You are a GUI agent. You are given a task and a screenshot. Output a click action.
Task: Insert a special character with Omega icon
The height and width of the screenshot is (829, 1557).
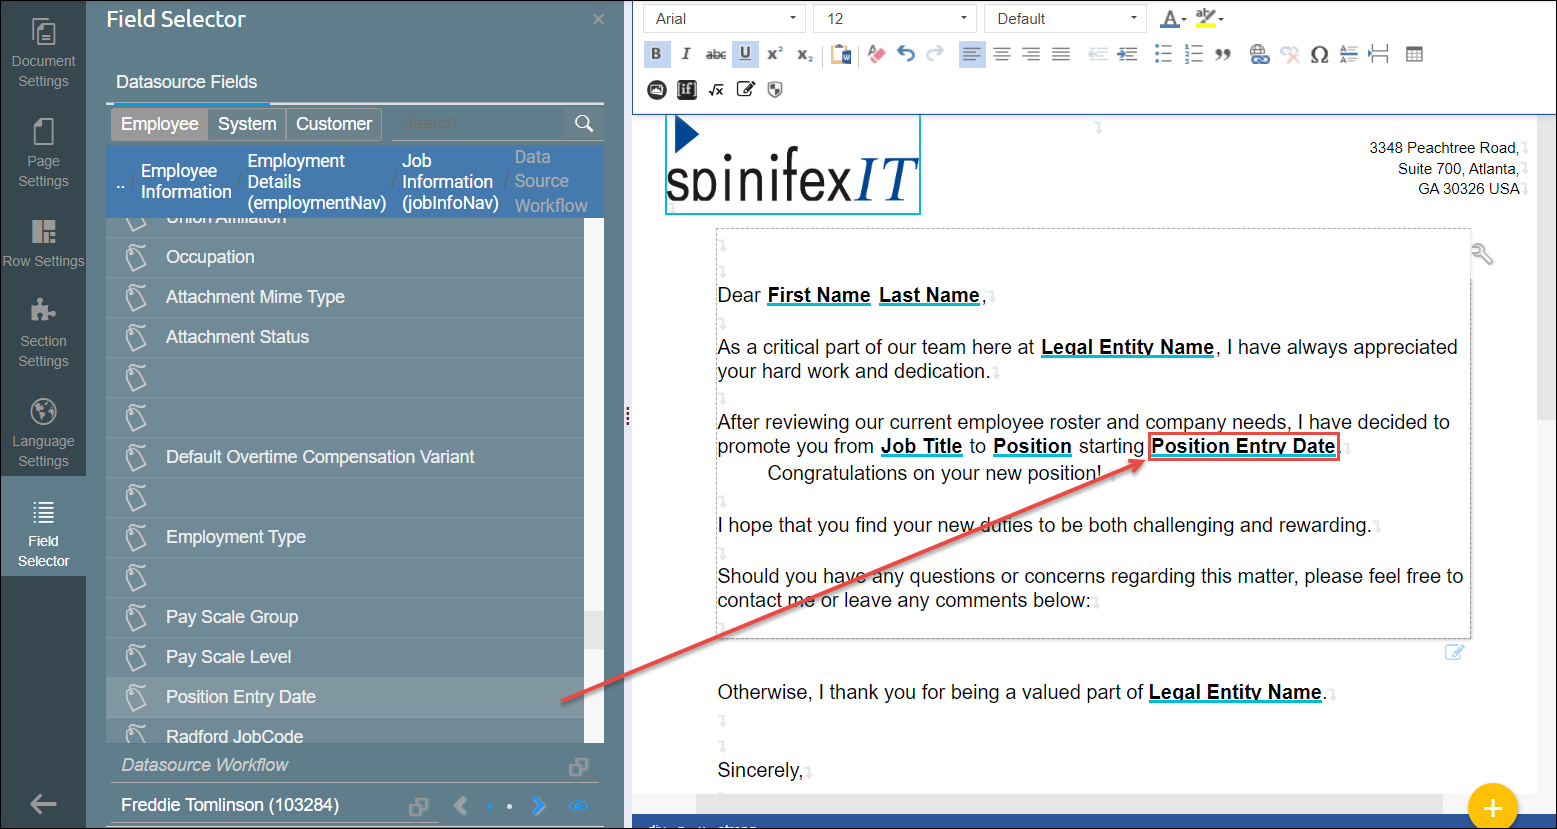1319,55
